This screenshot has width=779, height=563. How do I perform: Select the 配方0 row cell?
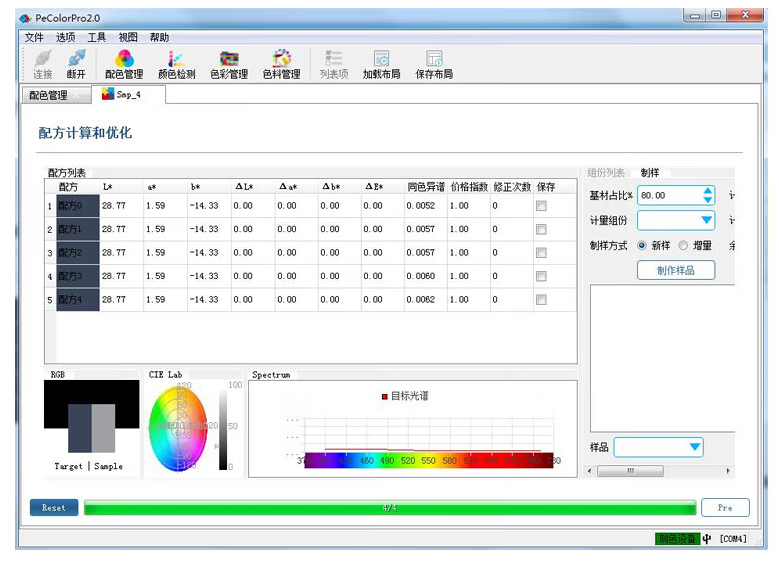pyautogui.click(x=78, y=206)
